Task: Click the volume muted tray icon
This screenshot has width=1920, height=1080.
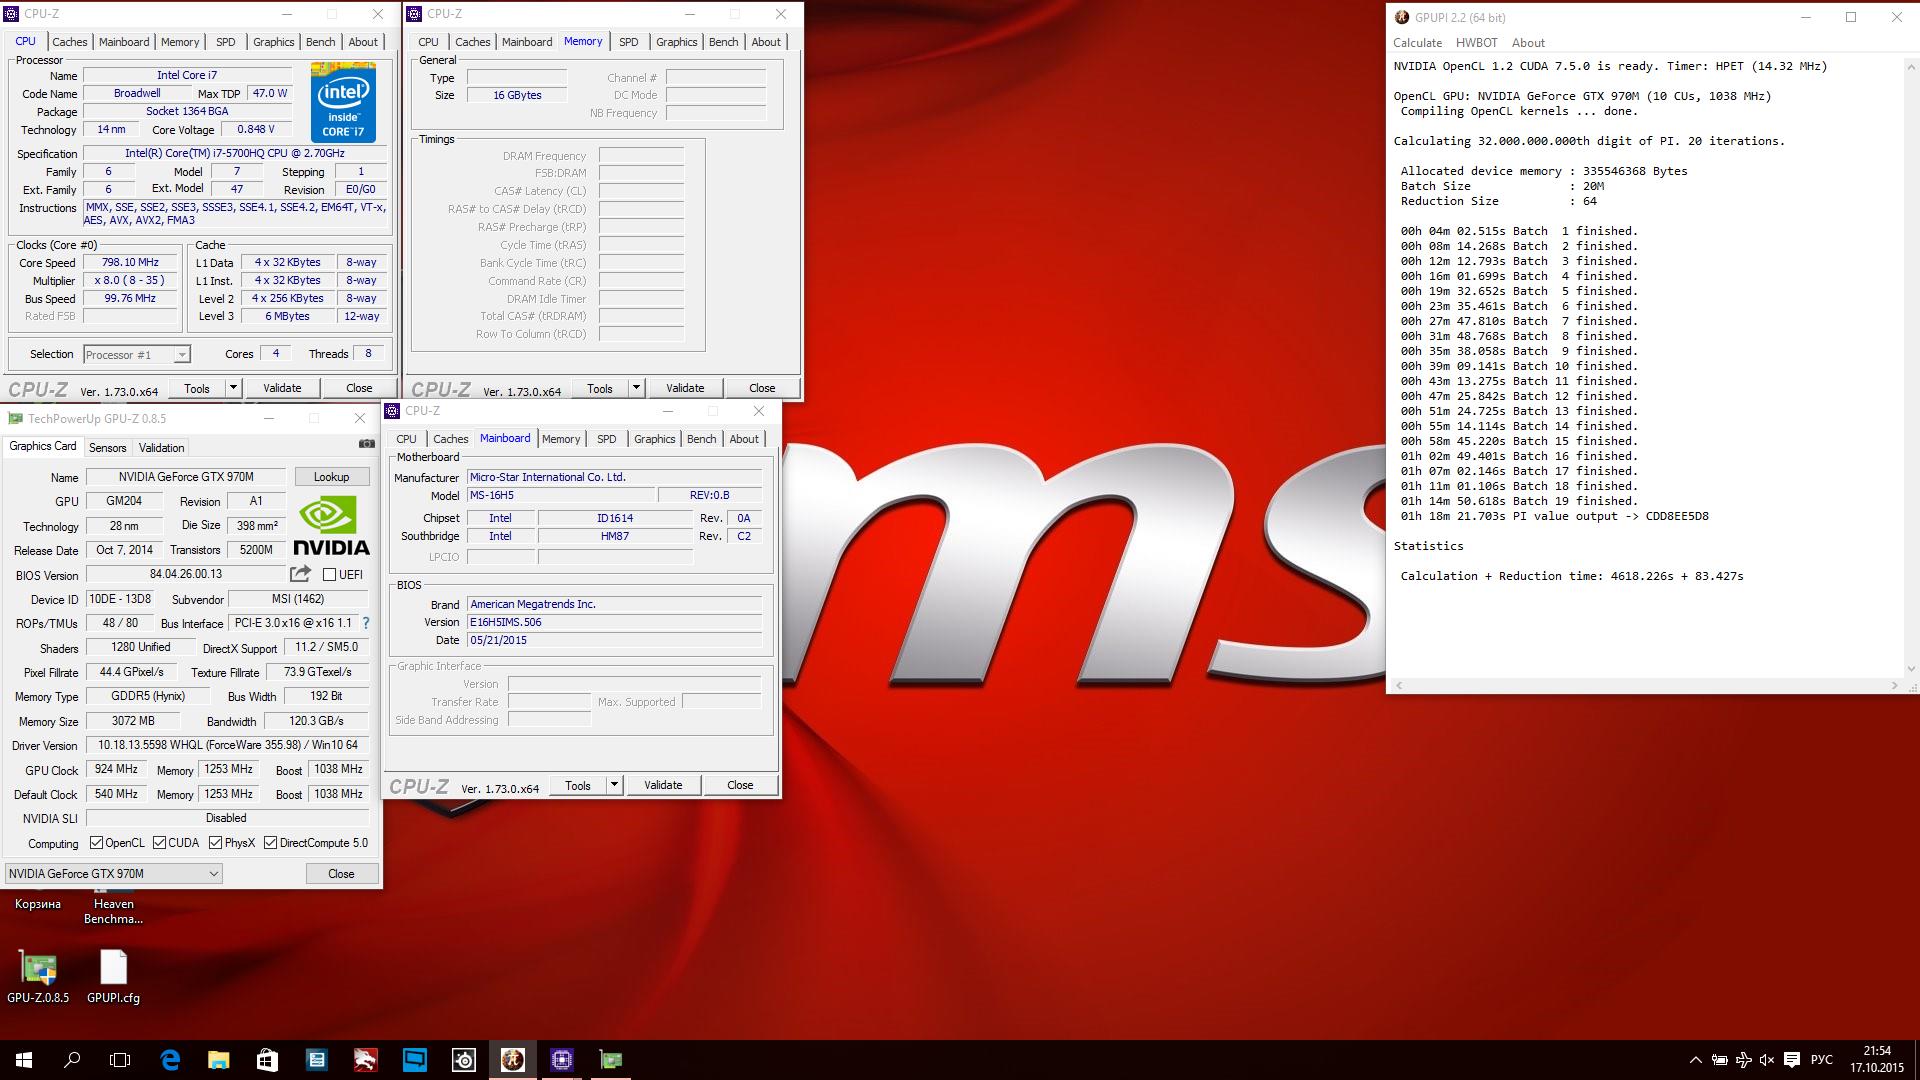Action: [1767, 1060]
